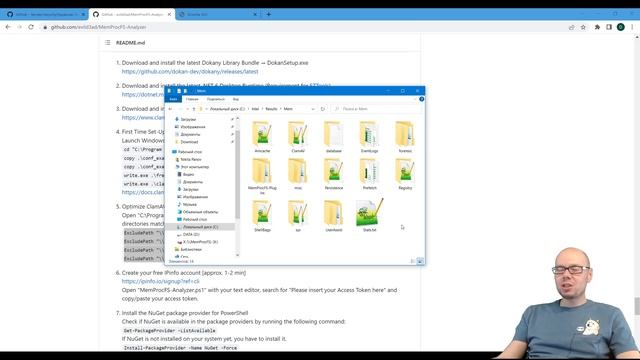The width and height of the screenshot is (640, 360).
Task: Open a new browser tab
Action: pos(269,14)
